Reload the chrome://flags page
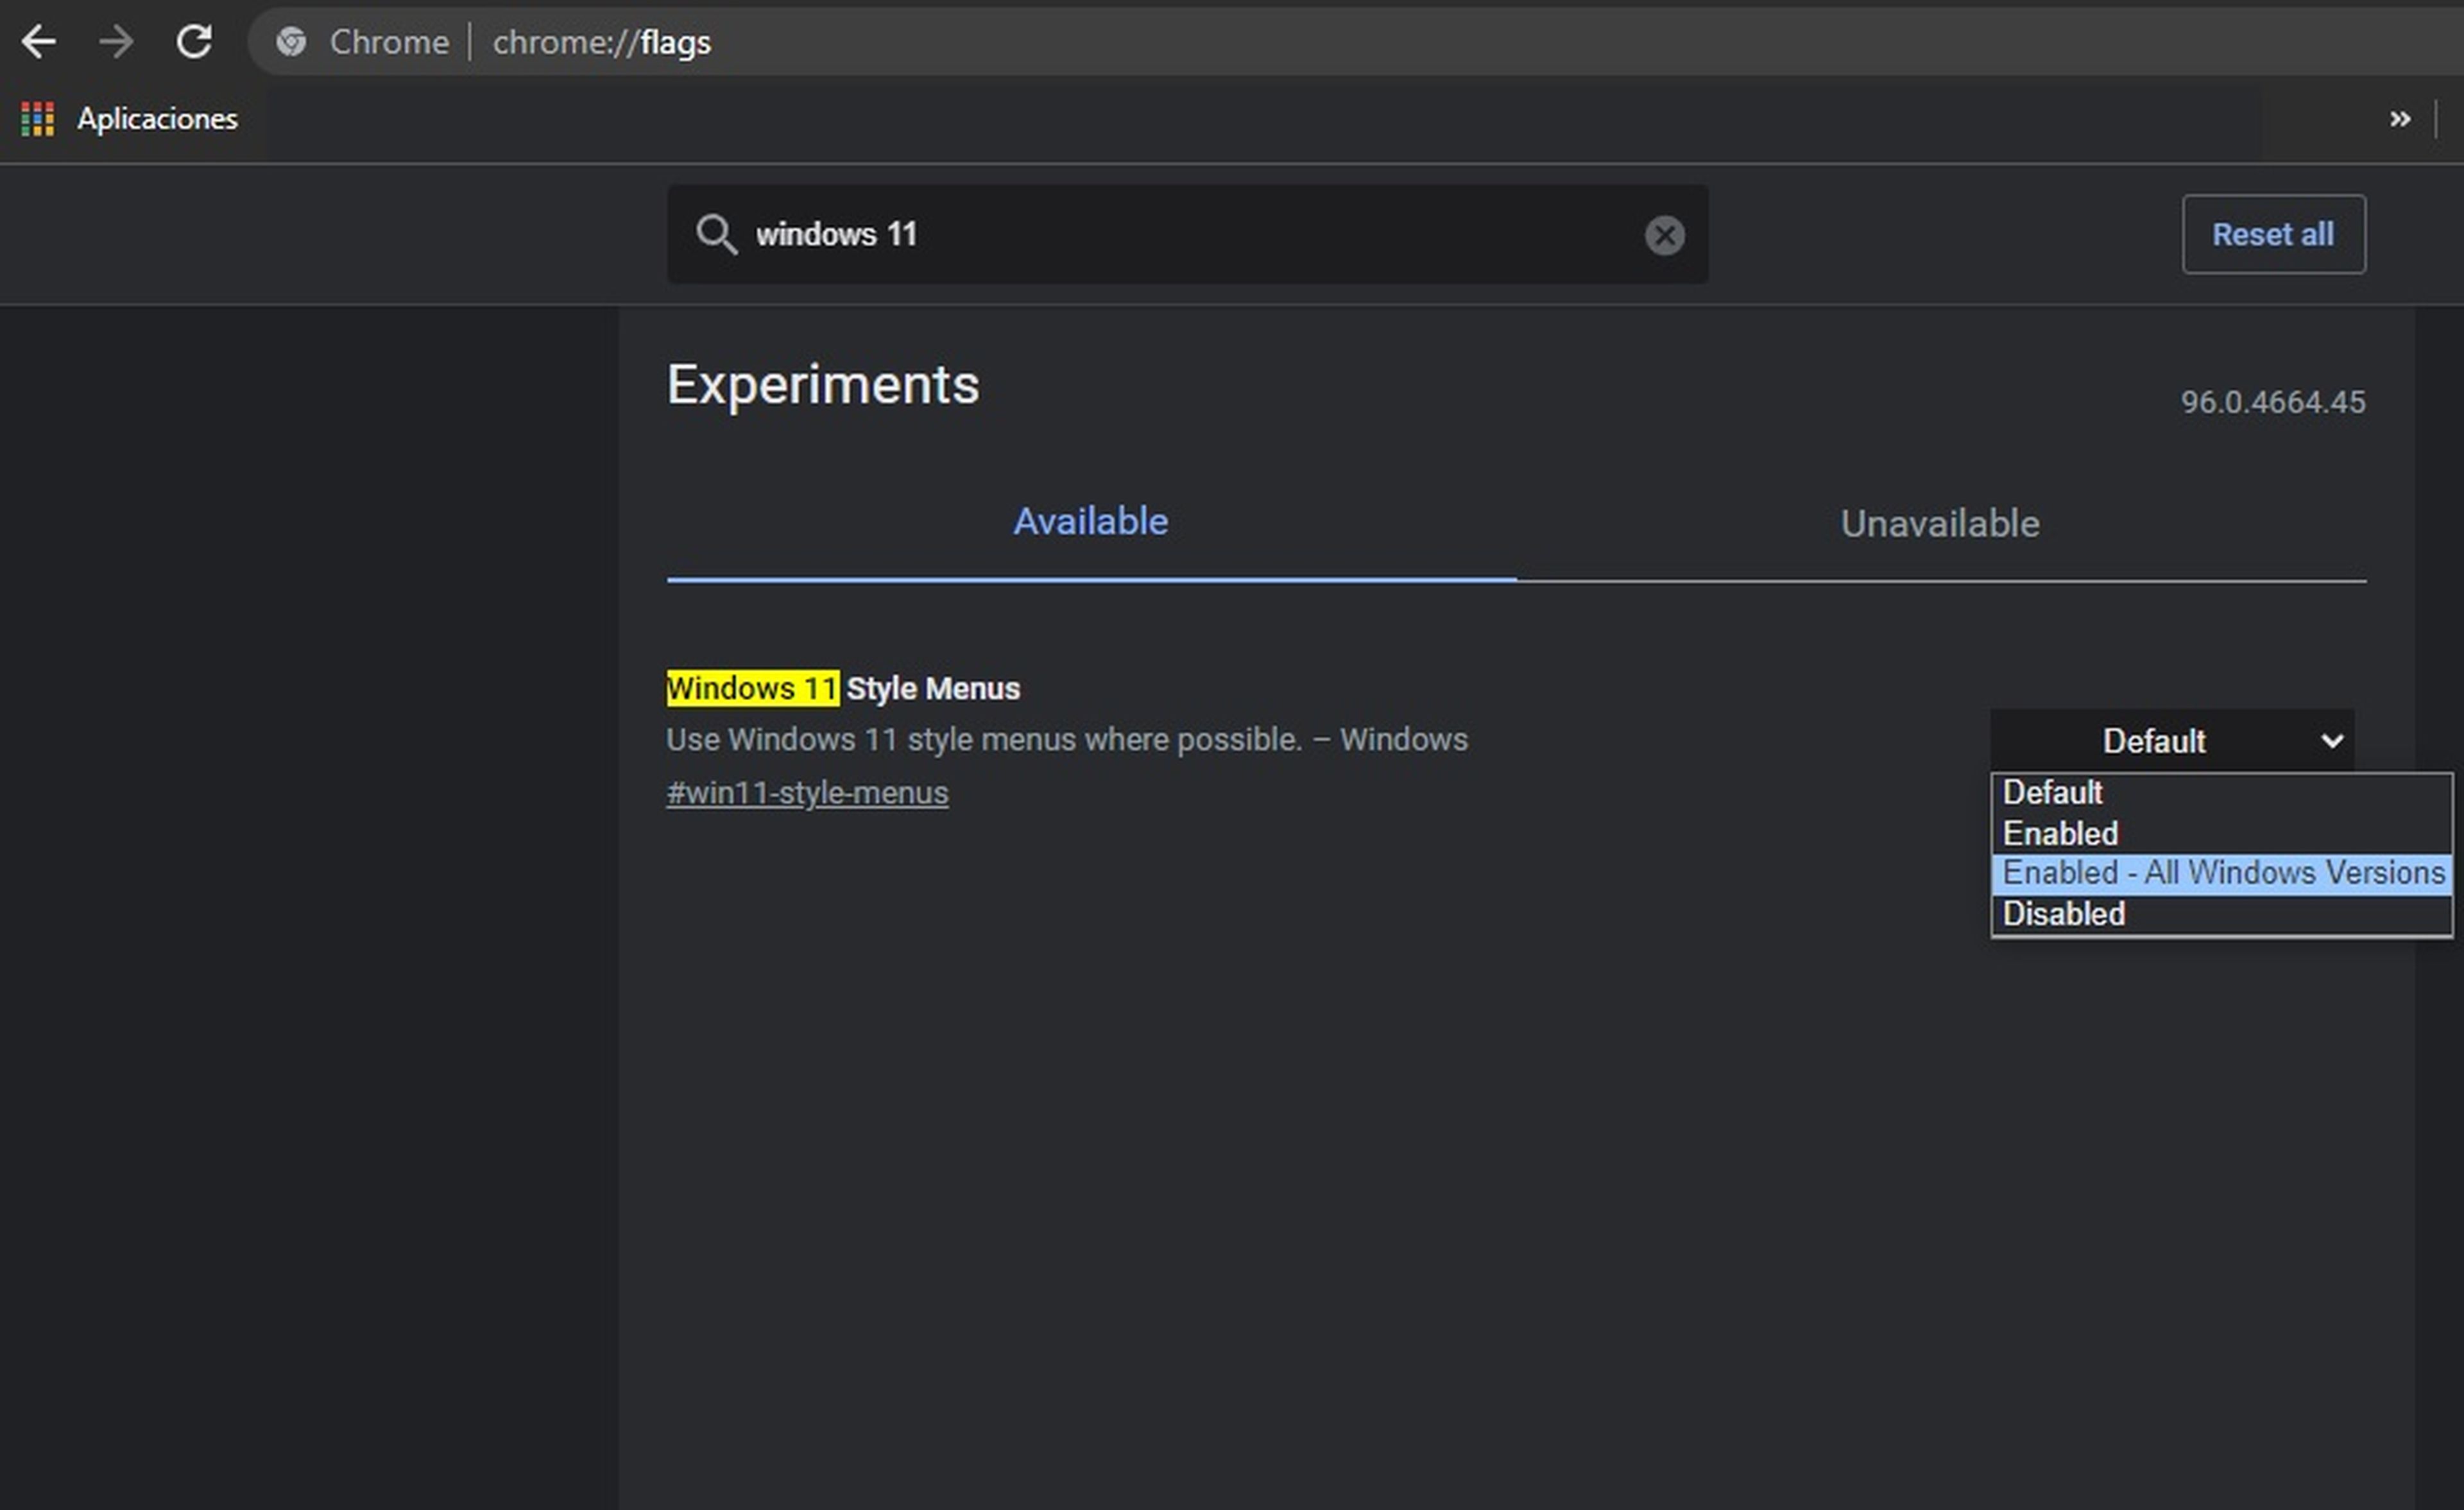This screenshot has width=2464, height=1510. pyautogui.click(x=194, y=42)
